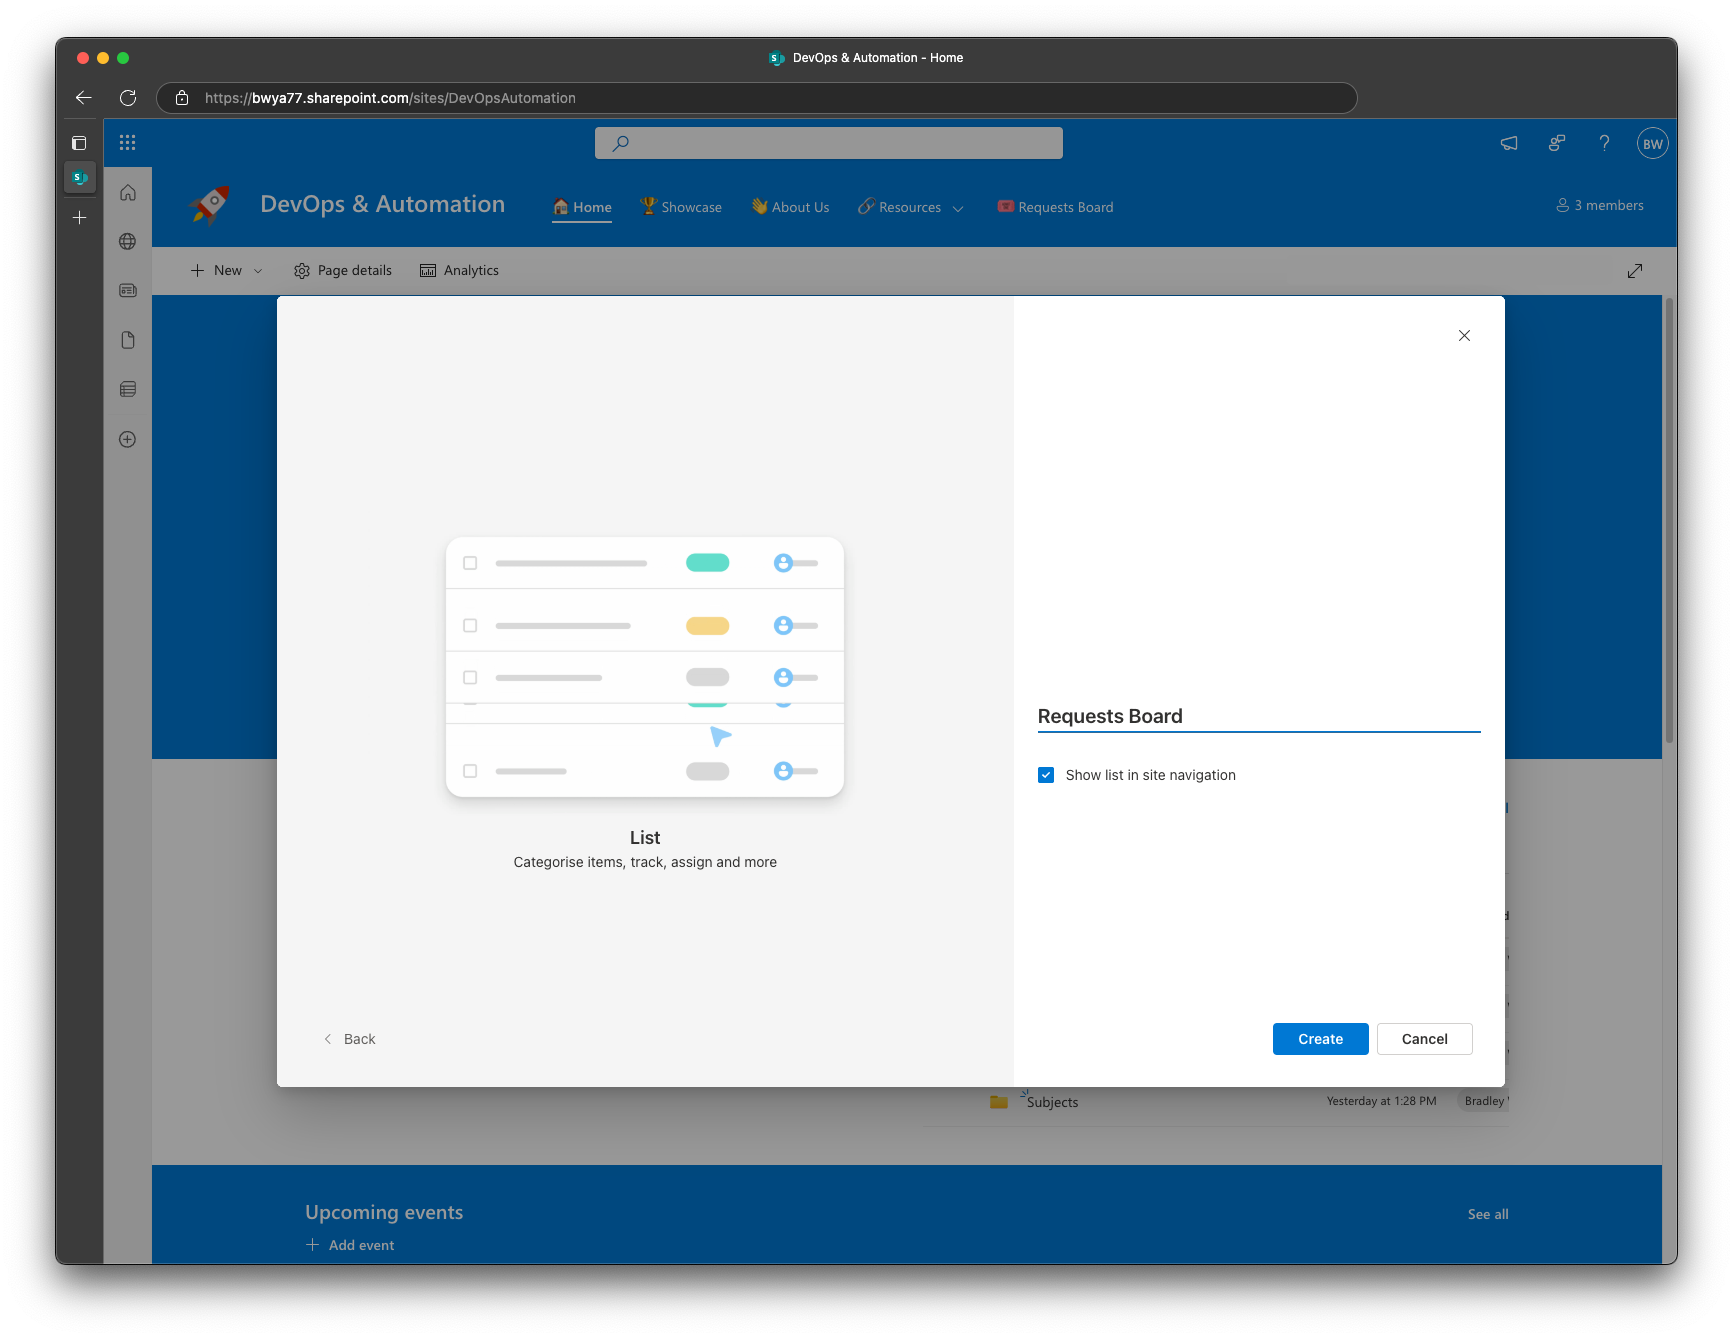The width and height of the screenshot is (1733, 1338).
Task: Open Analytics from the command bar
Action: [459, 271]
